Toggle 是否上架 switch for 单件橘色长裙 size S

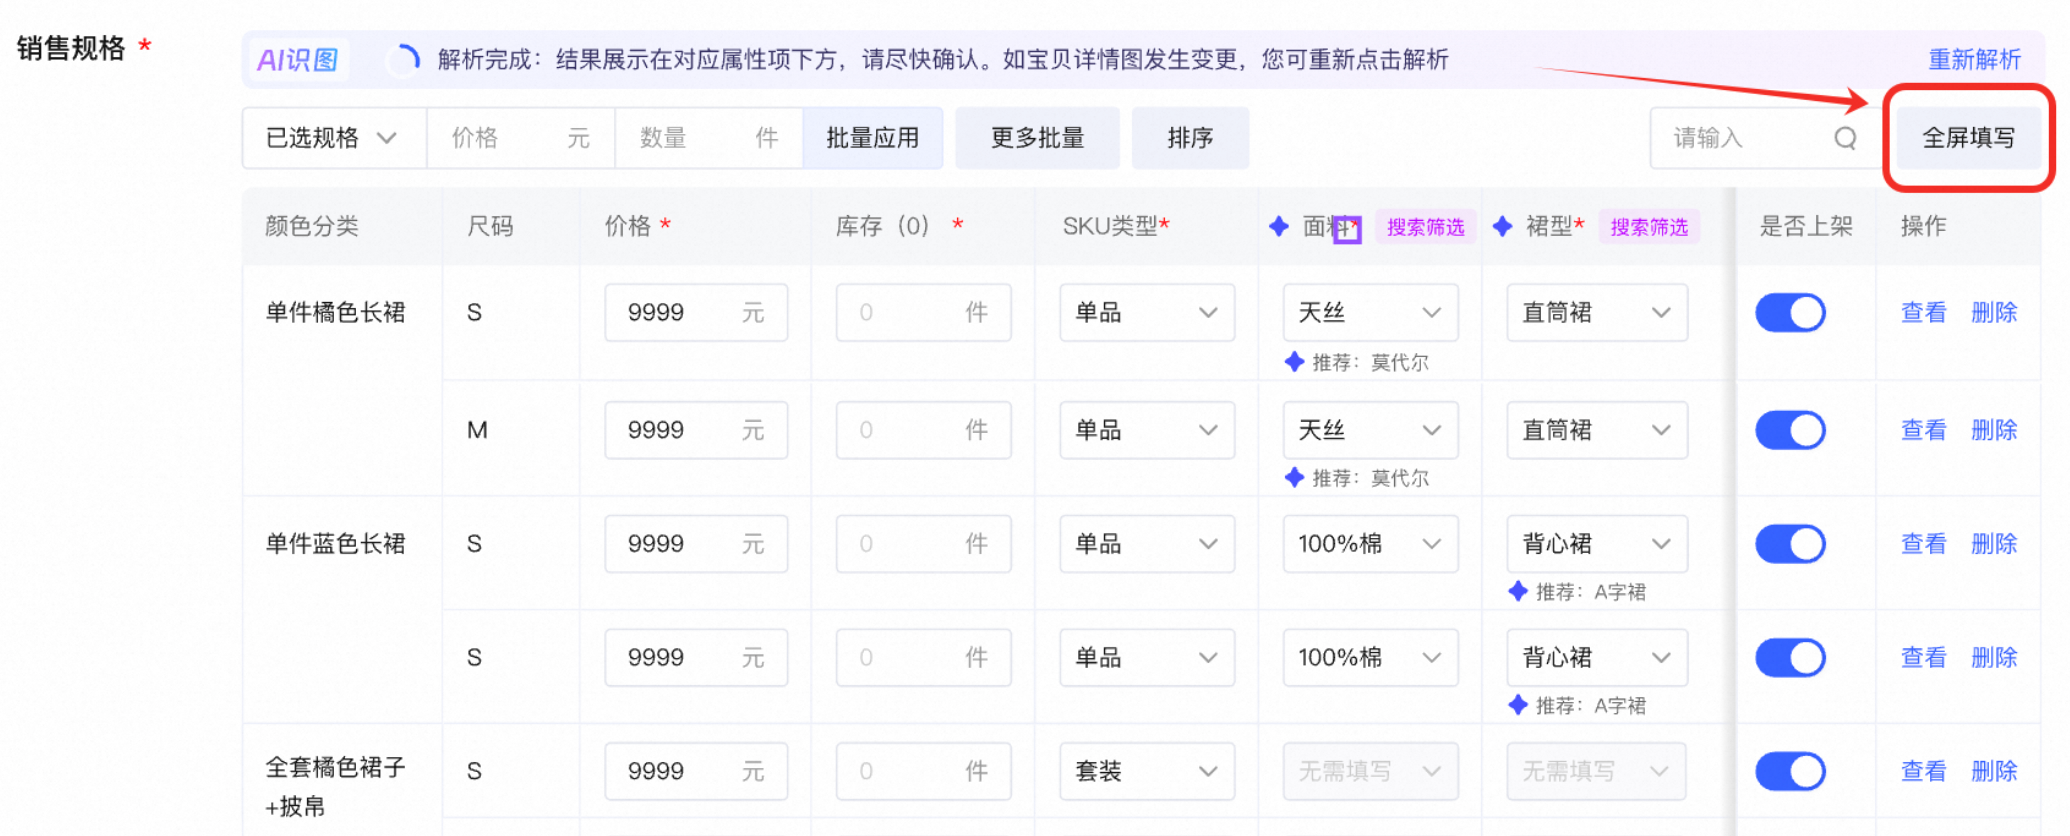pos(1790,313)
